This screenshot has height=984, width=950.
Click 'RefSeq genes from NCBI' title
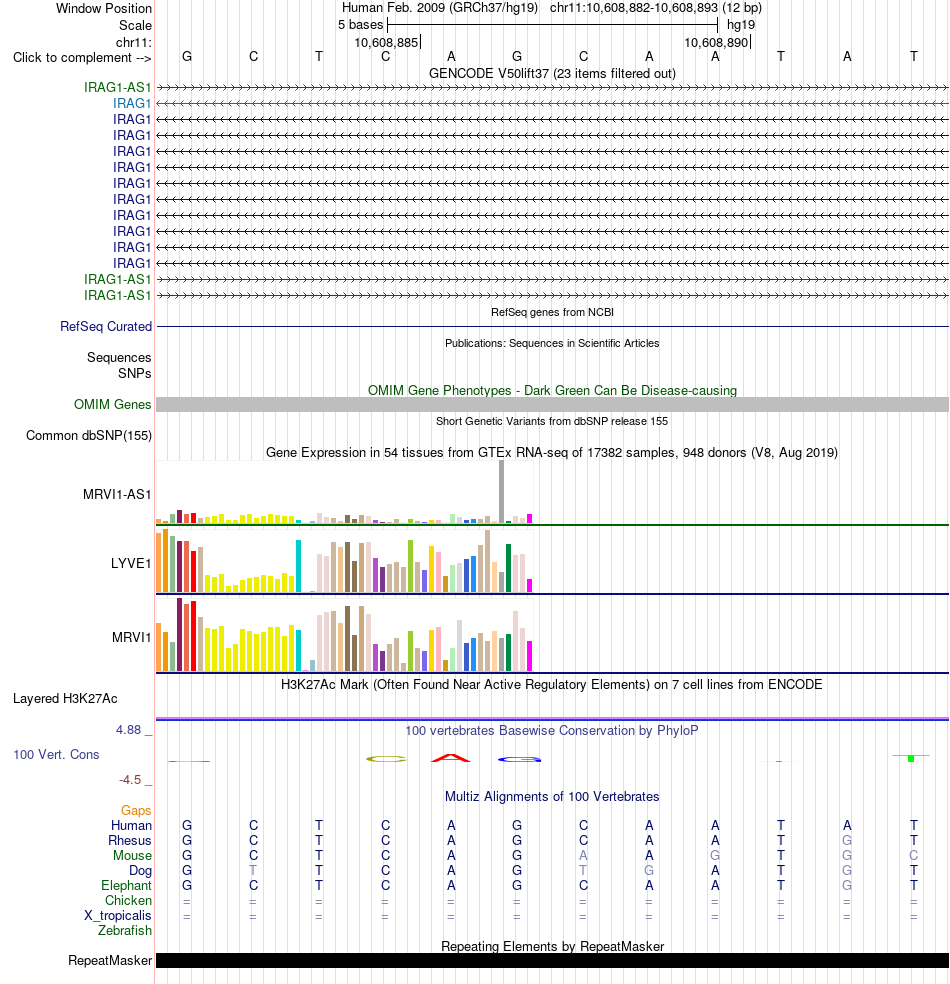pyautogui.click(x=552, y=312)
